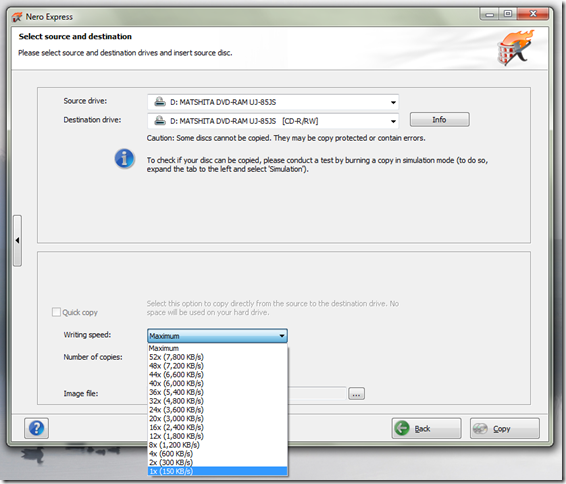
Task: Click the Image file path field
Action: pyautogui.click(x=317, y=393)
